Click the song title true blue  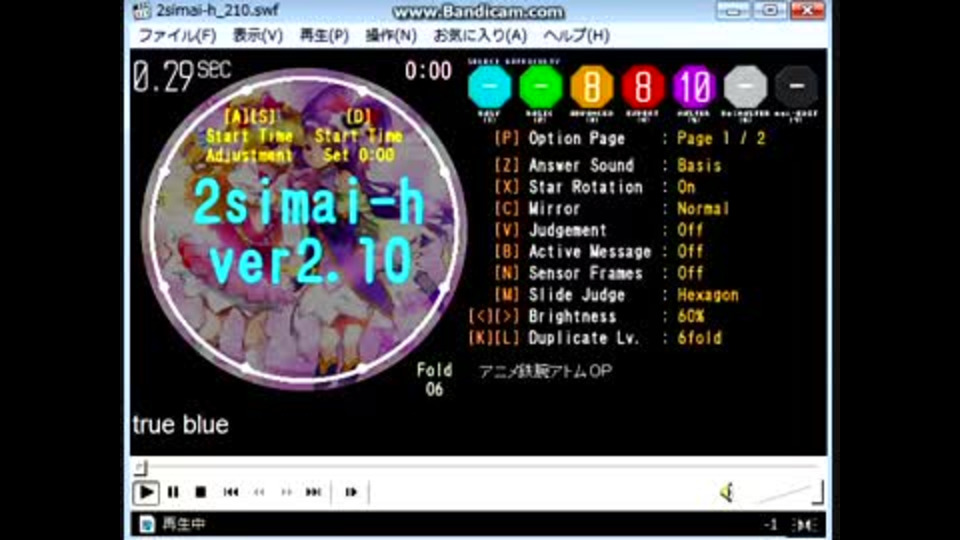point(181,425)
